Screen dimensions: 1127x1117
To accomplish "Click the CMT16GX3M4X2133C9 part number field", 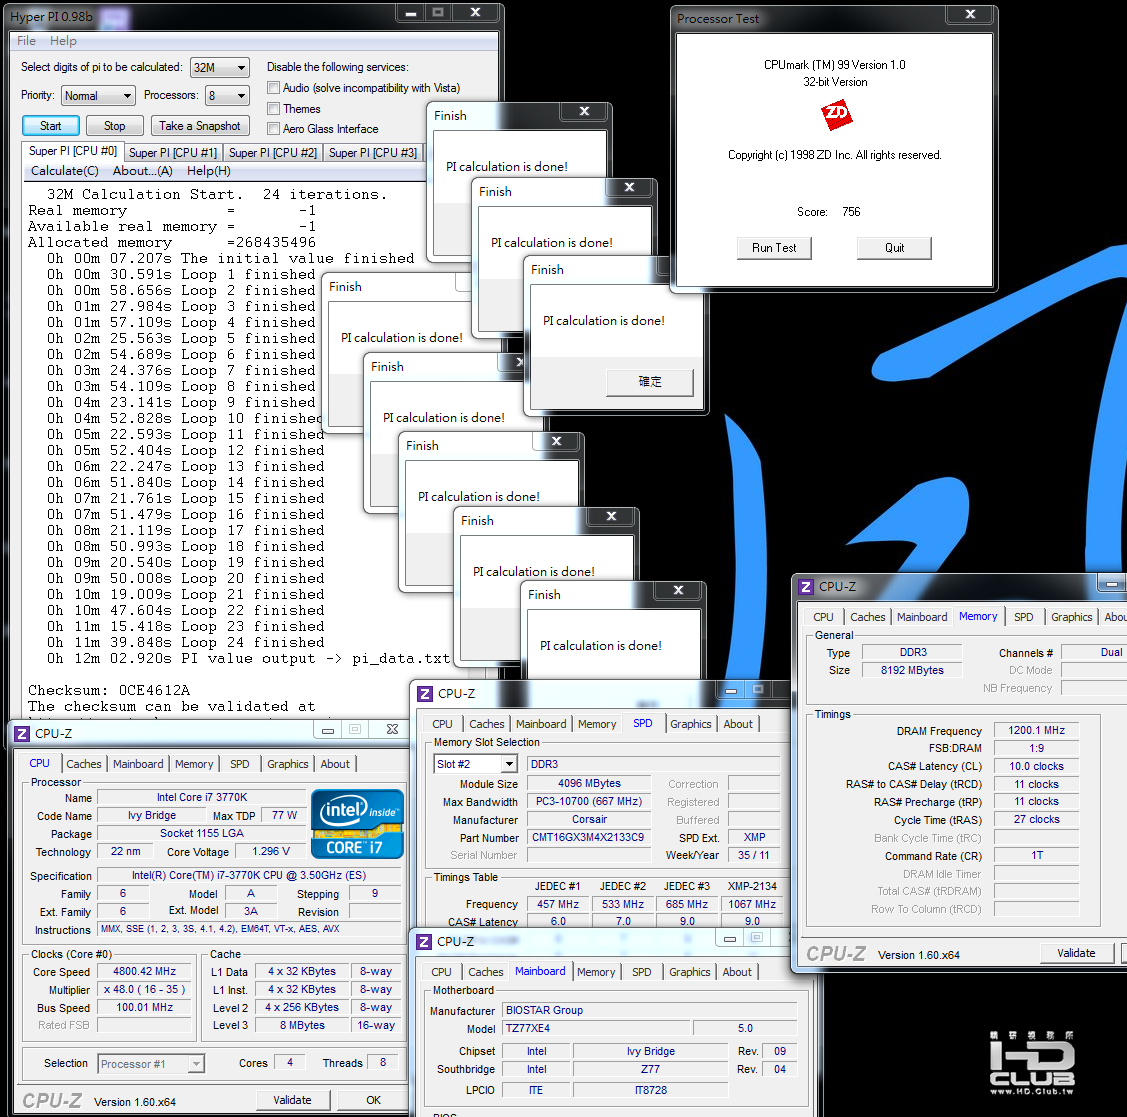I will point(588,837).
